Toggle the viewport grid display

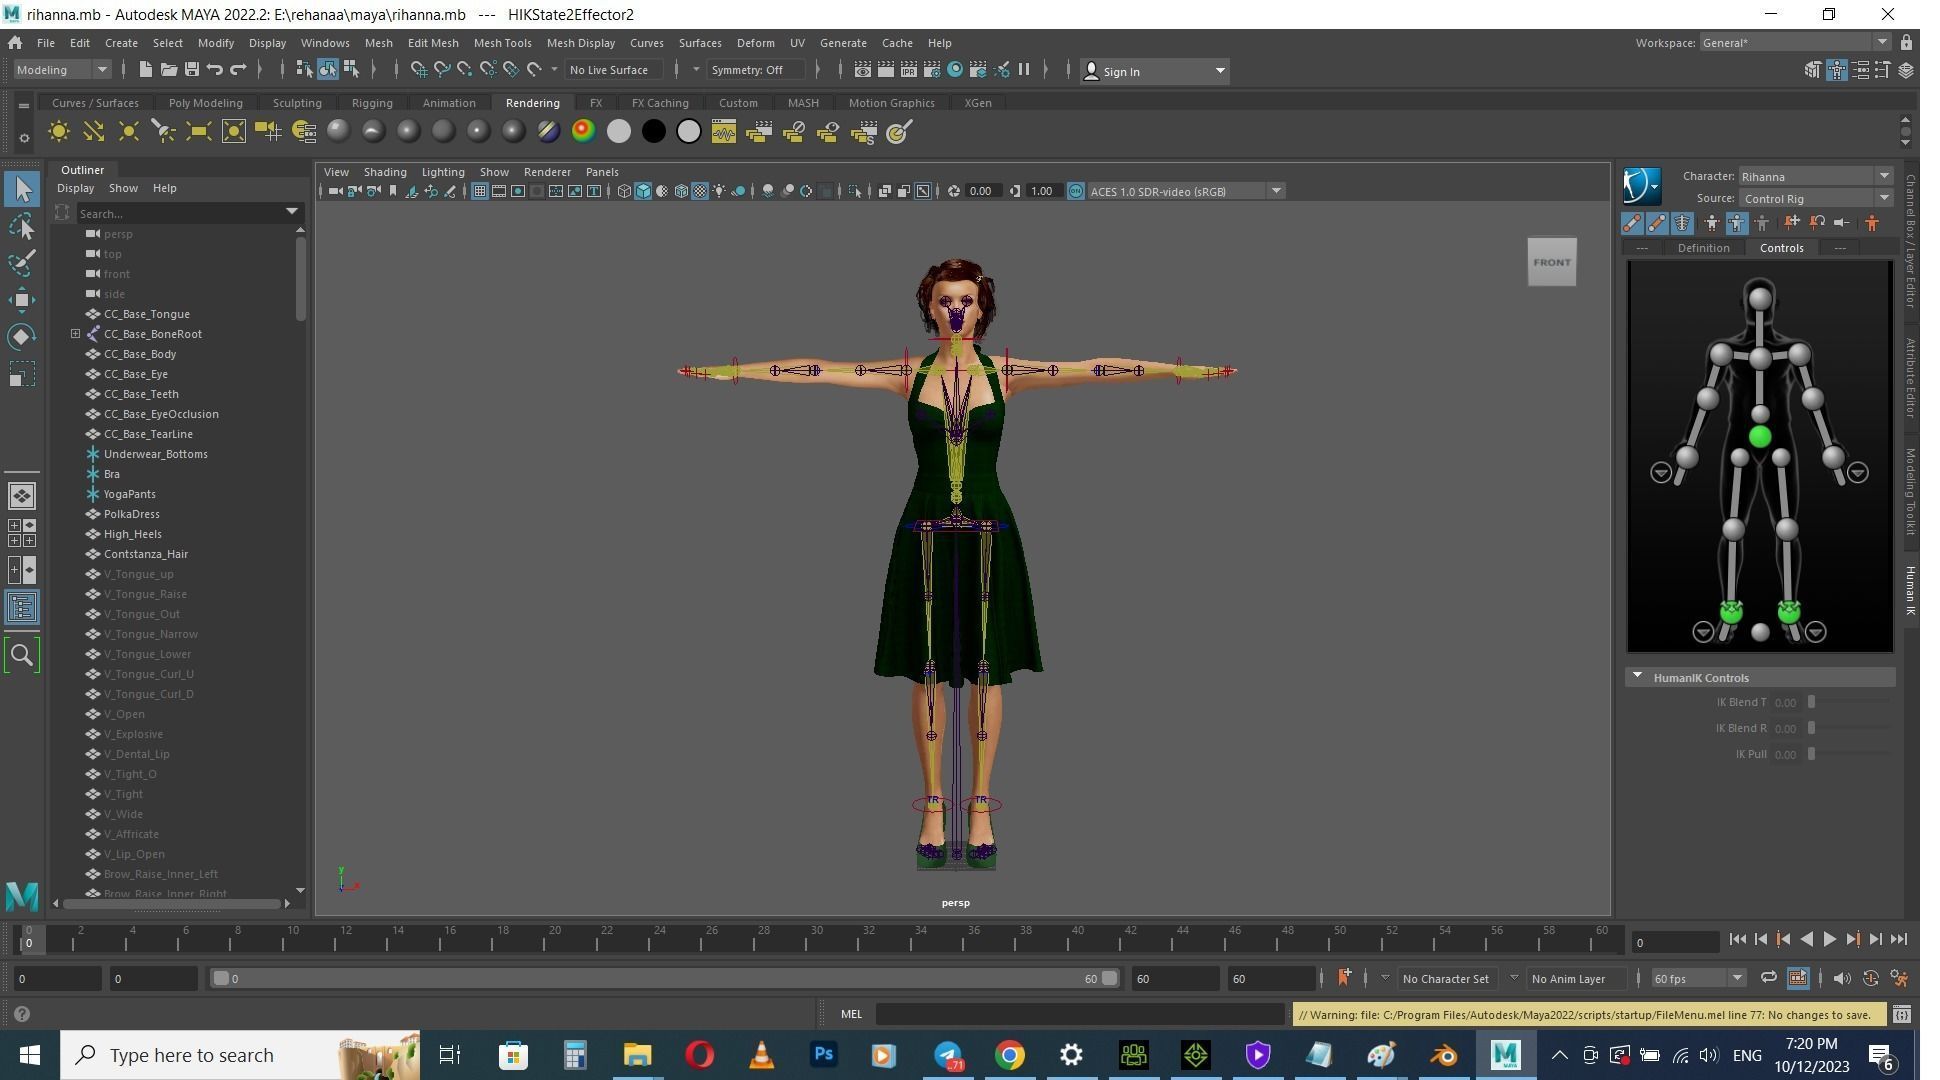click(x=480, y=191)
